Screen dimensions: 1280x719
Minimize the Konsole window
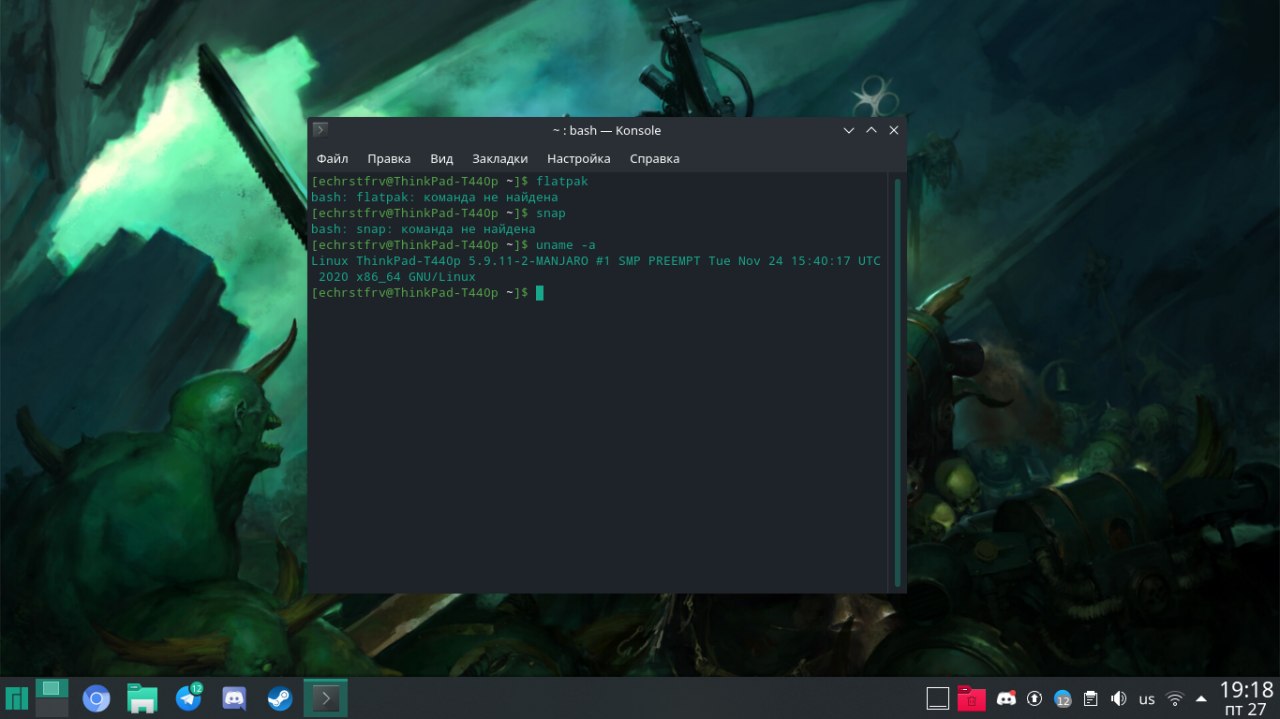tap(849, 130)
